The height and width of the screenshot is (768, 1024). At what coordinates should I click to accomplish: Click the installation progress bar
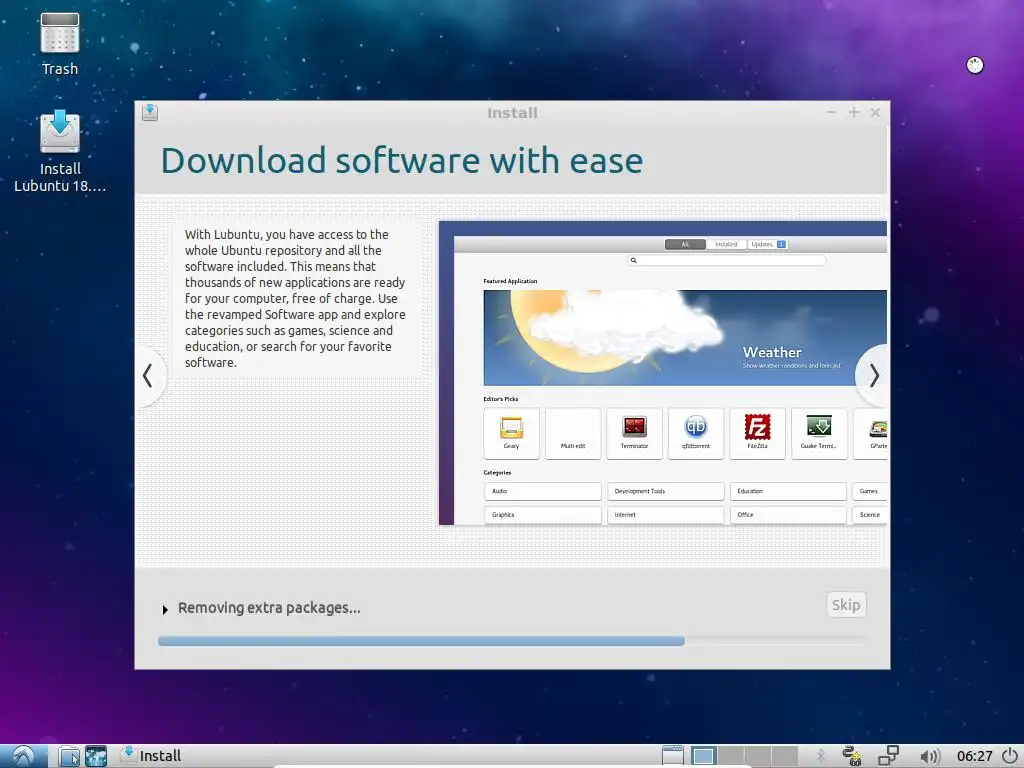tap(511, 641)
